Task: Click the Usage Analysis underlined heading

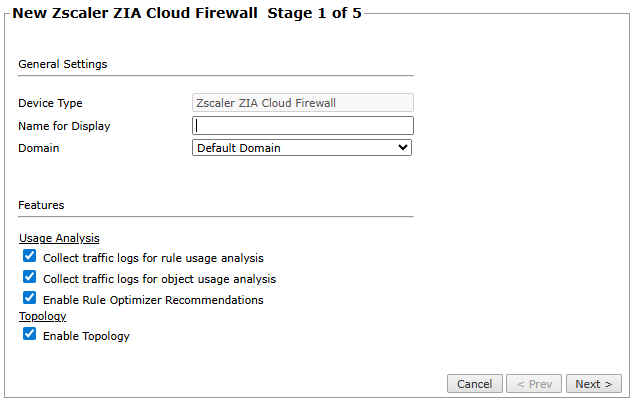Action: click(x=59, y=238)
